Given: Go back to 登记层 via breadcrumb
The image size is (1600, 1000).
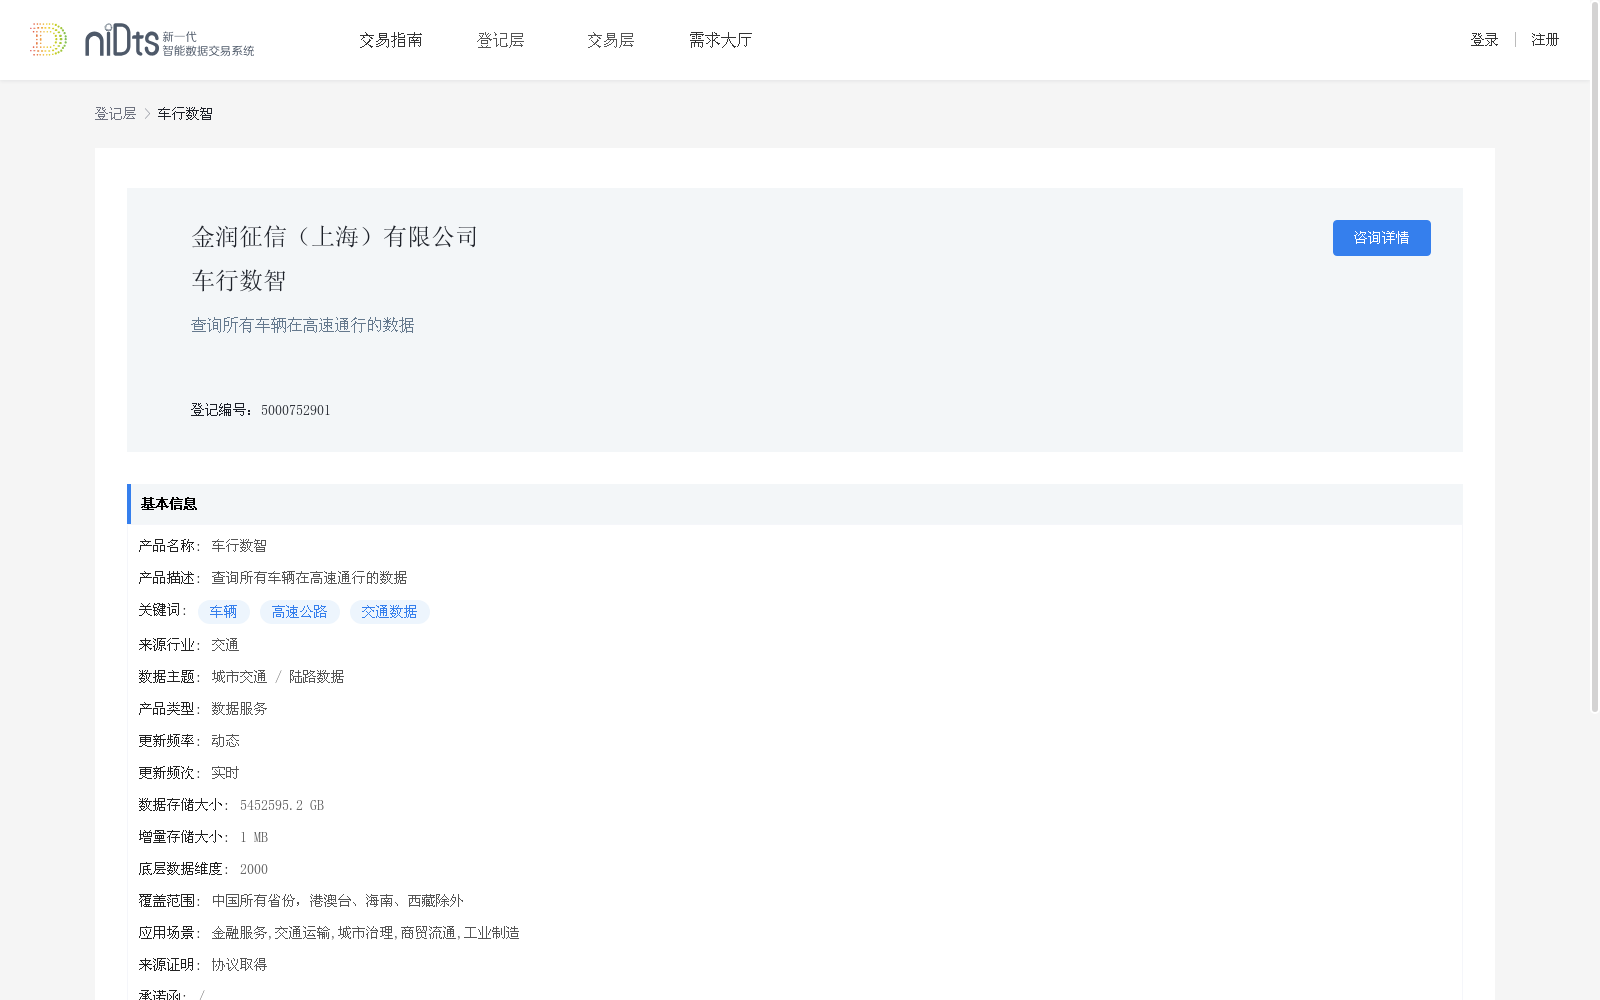Looking at the screenshot, I should tap(116, 114).
